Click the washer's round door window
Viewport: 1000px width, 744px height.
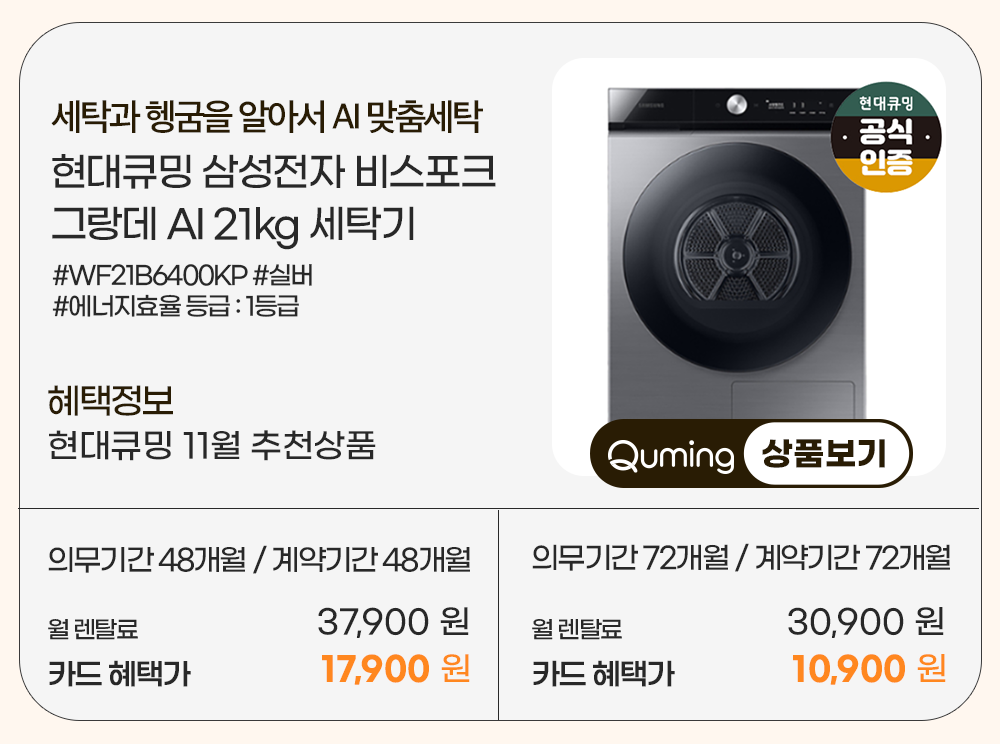click(737, 258)
